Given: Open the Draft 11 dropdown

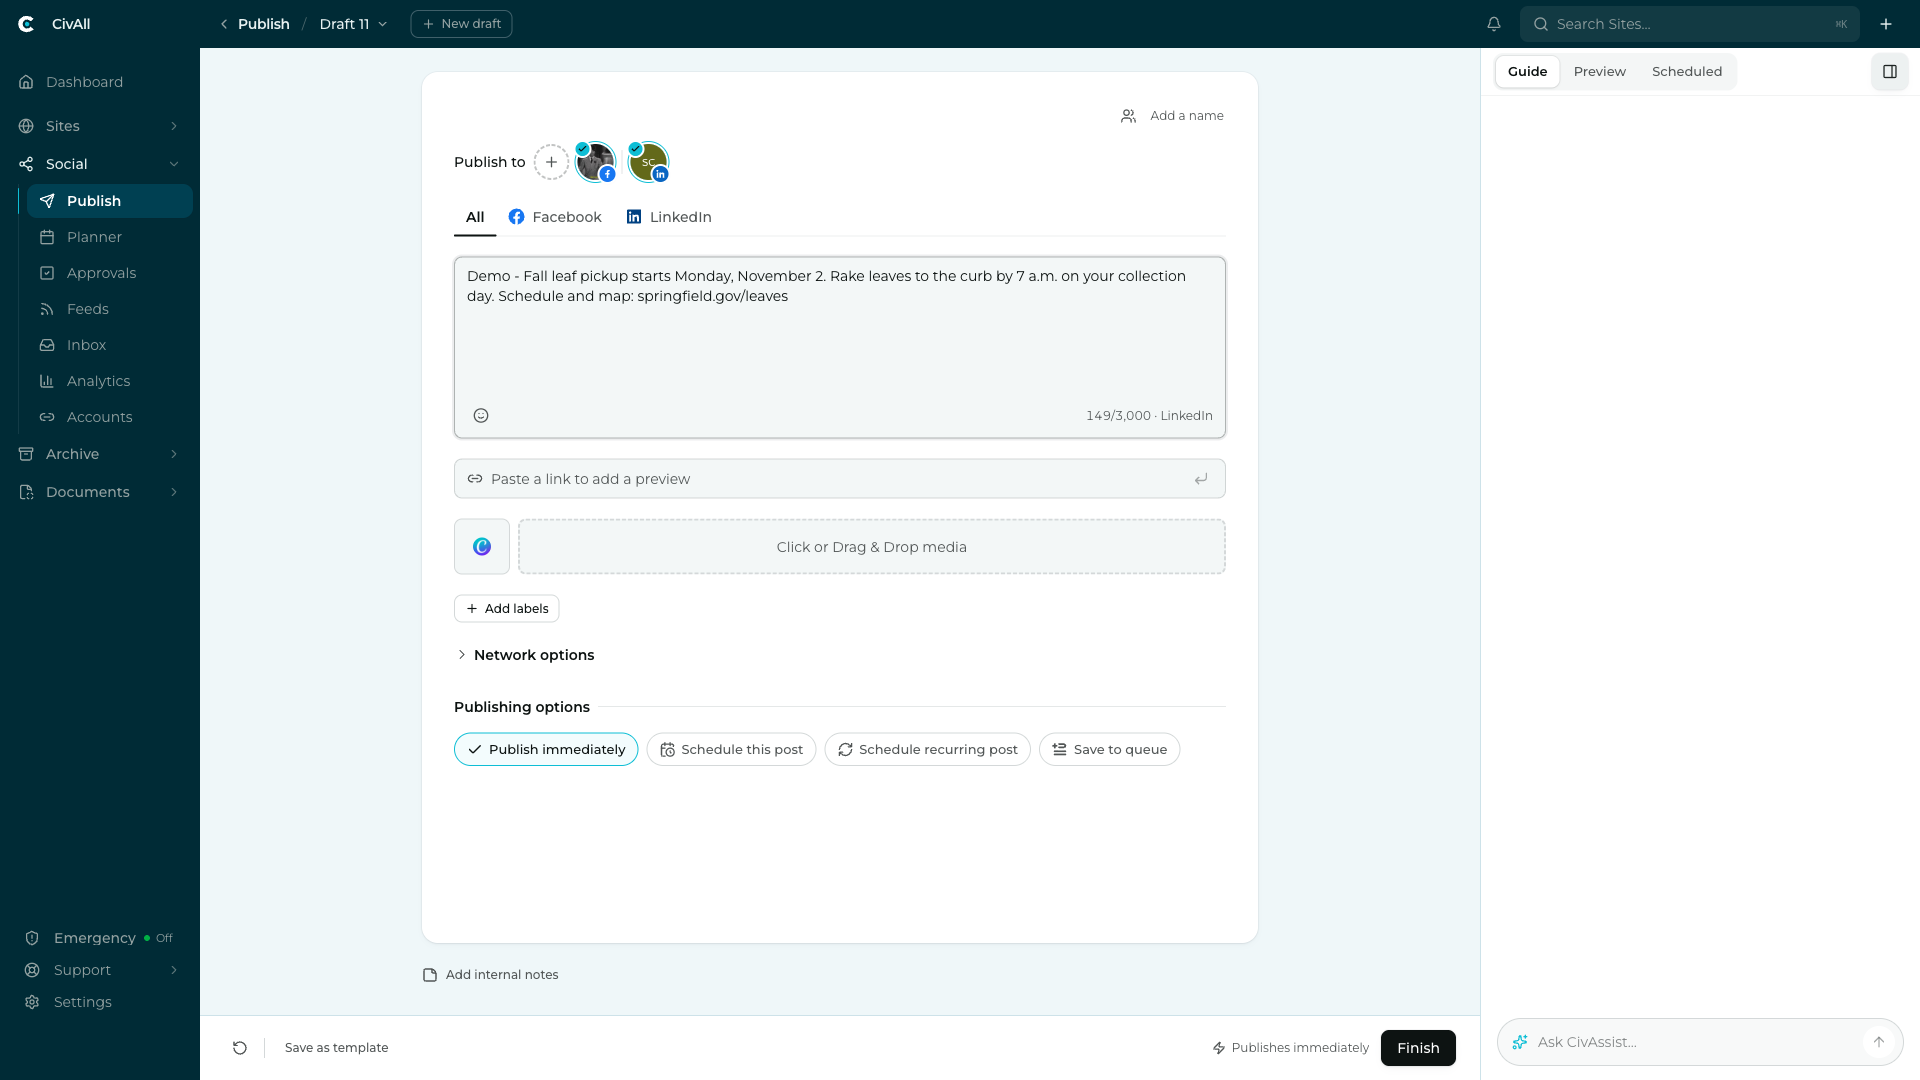Looking at the screenshot, I should (353, 24).
